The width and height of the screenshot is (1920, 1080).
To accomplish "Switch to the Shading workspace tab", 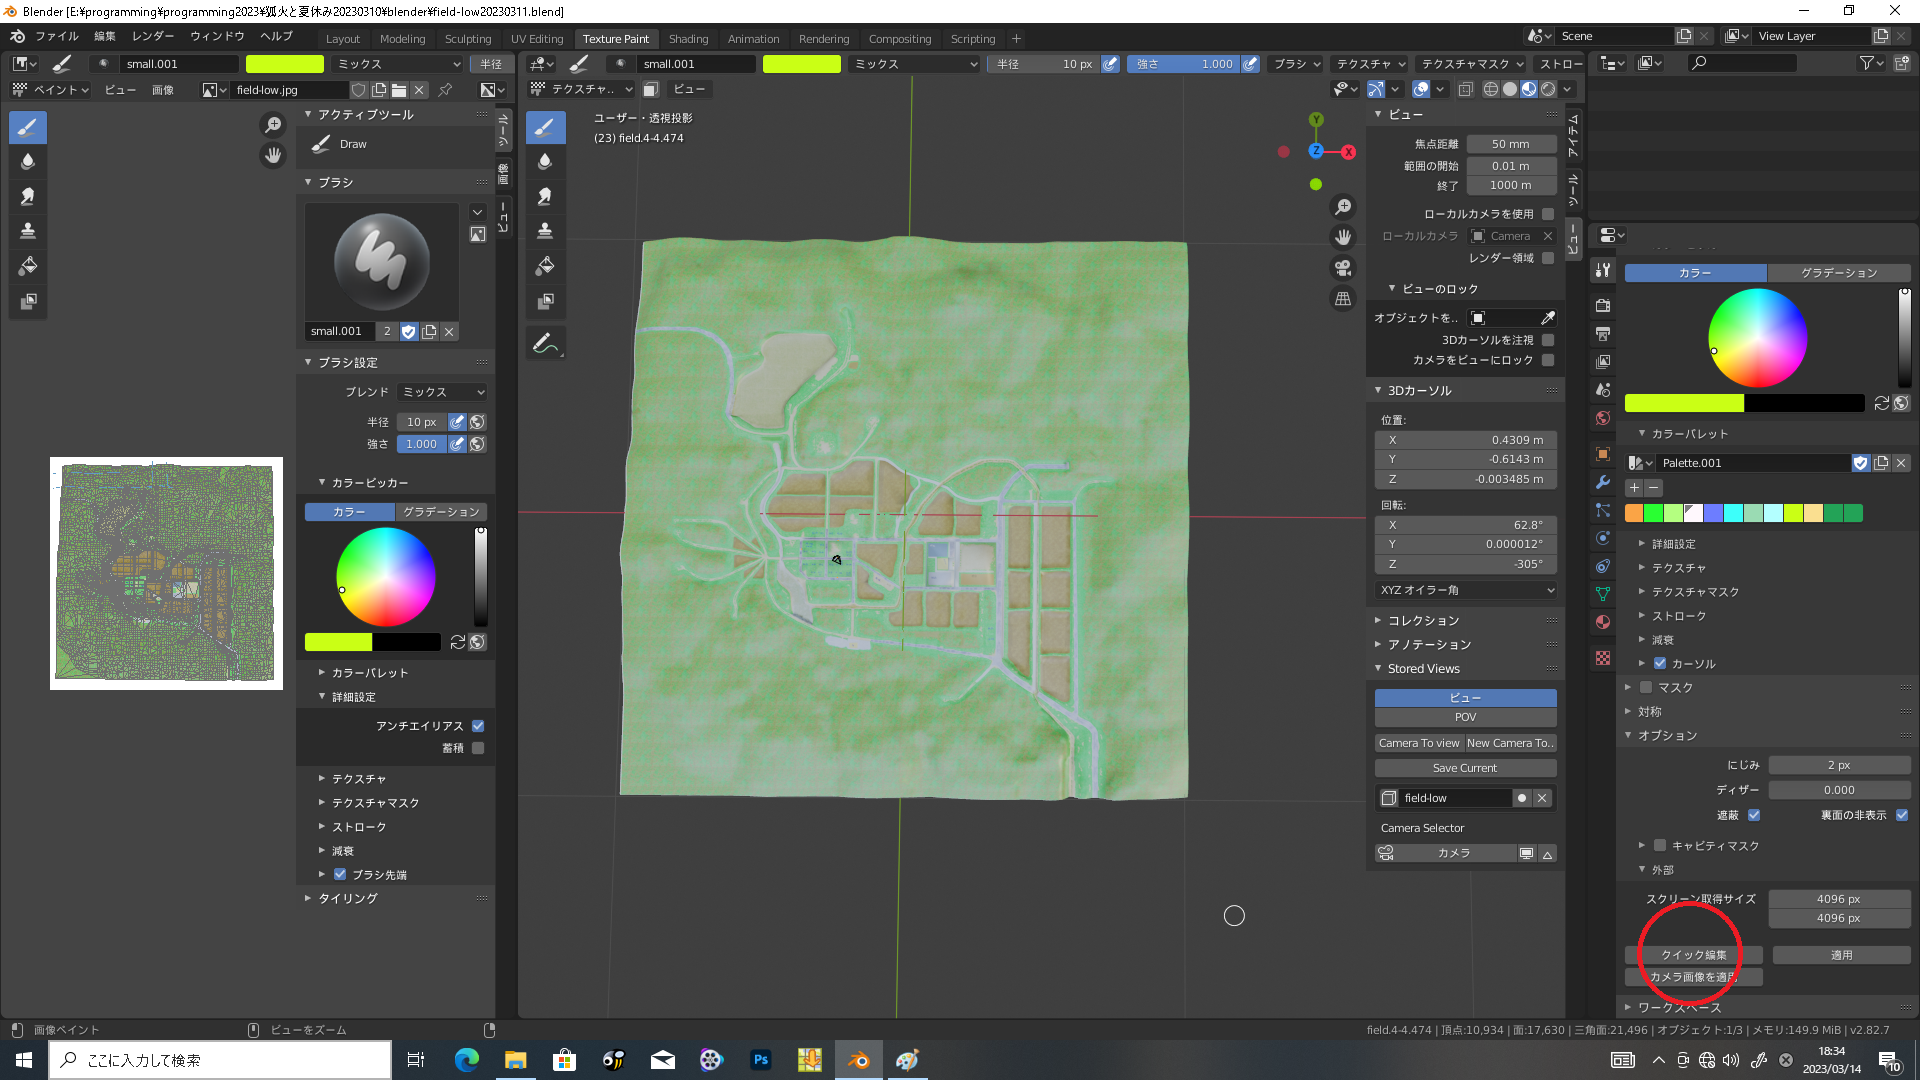I will coord(688,39).
